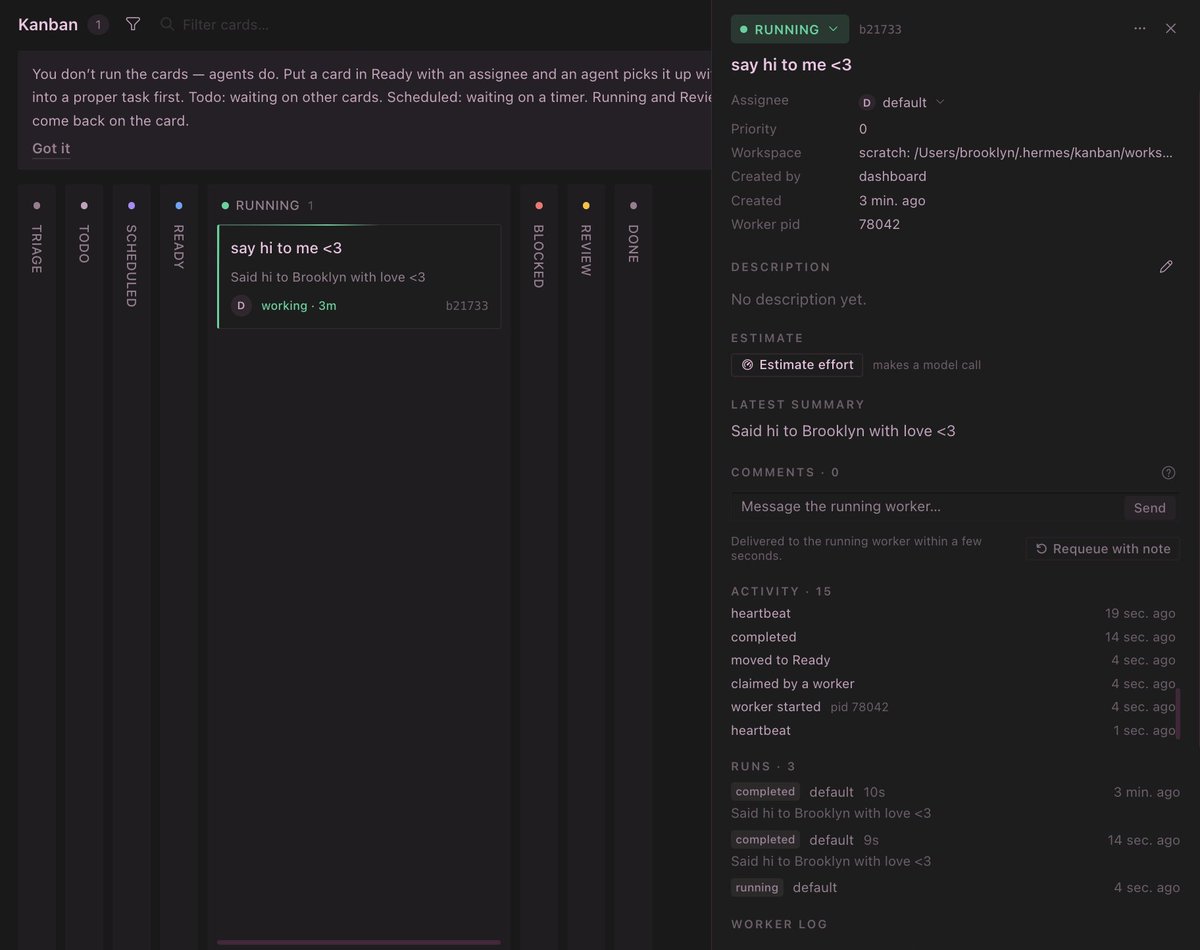Focus the Message the running worker field
Screen dimensions: 1200x950
tap(926, 507)
